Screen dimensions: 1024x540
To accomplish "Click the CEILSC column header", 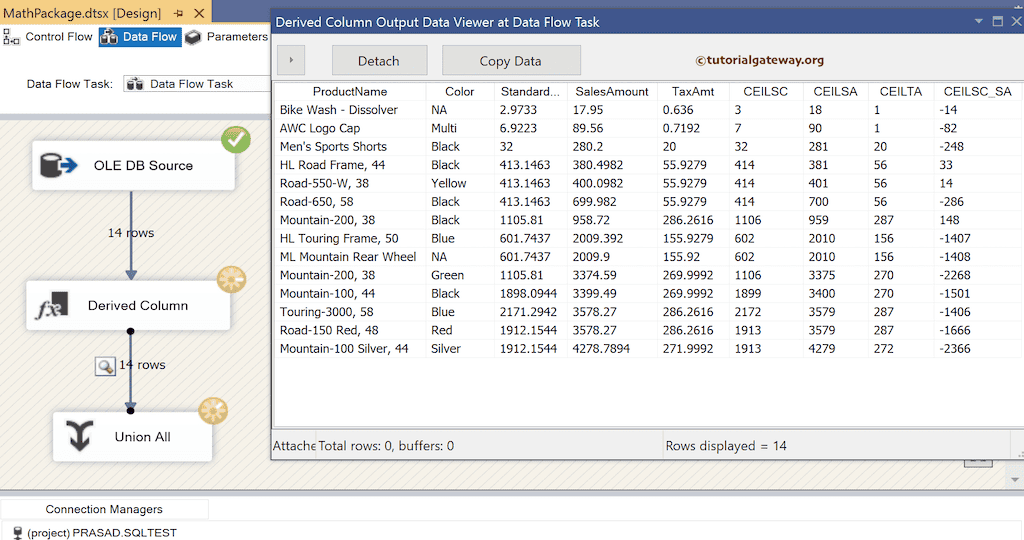I will coord(765,91).
